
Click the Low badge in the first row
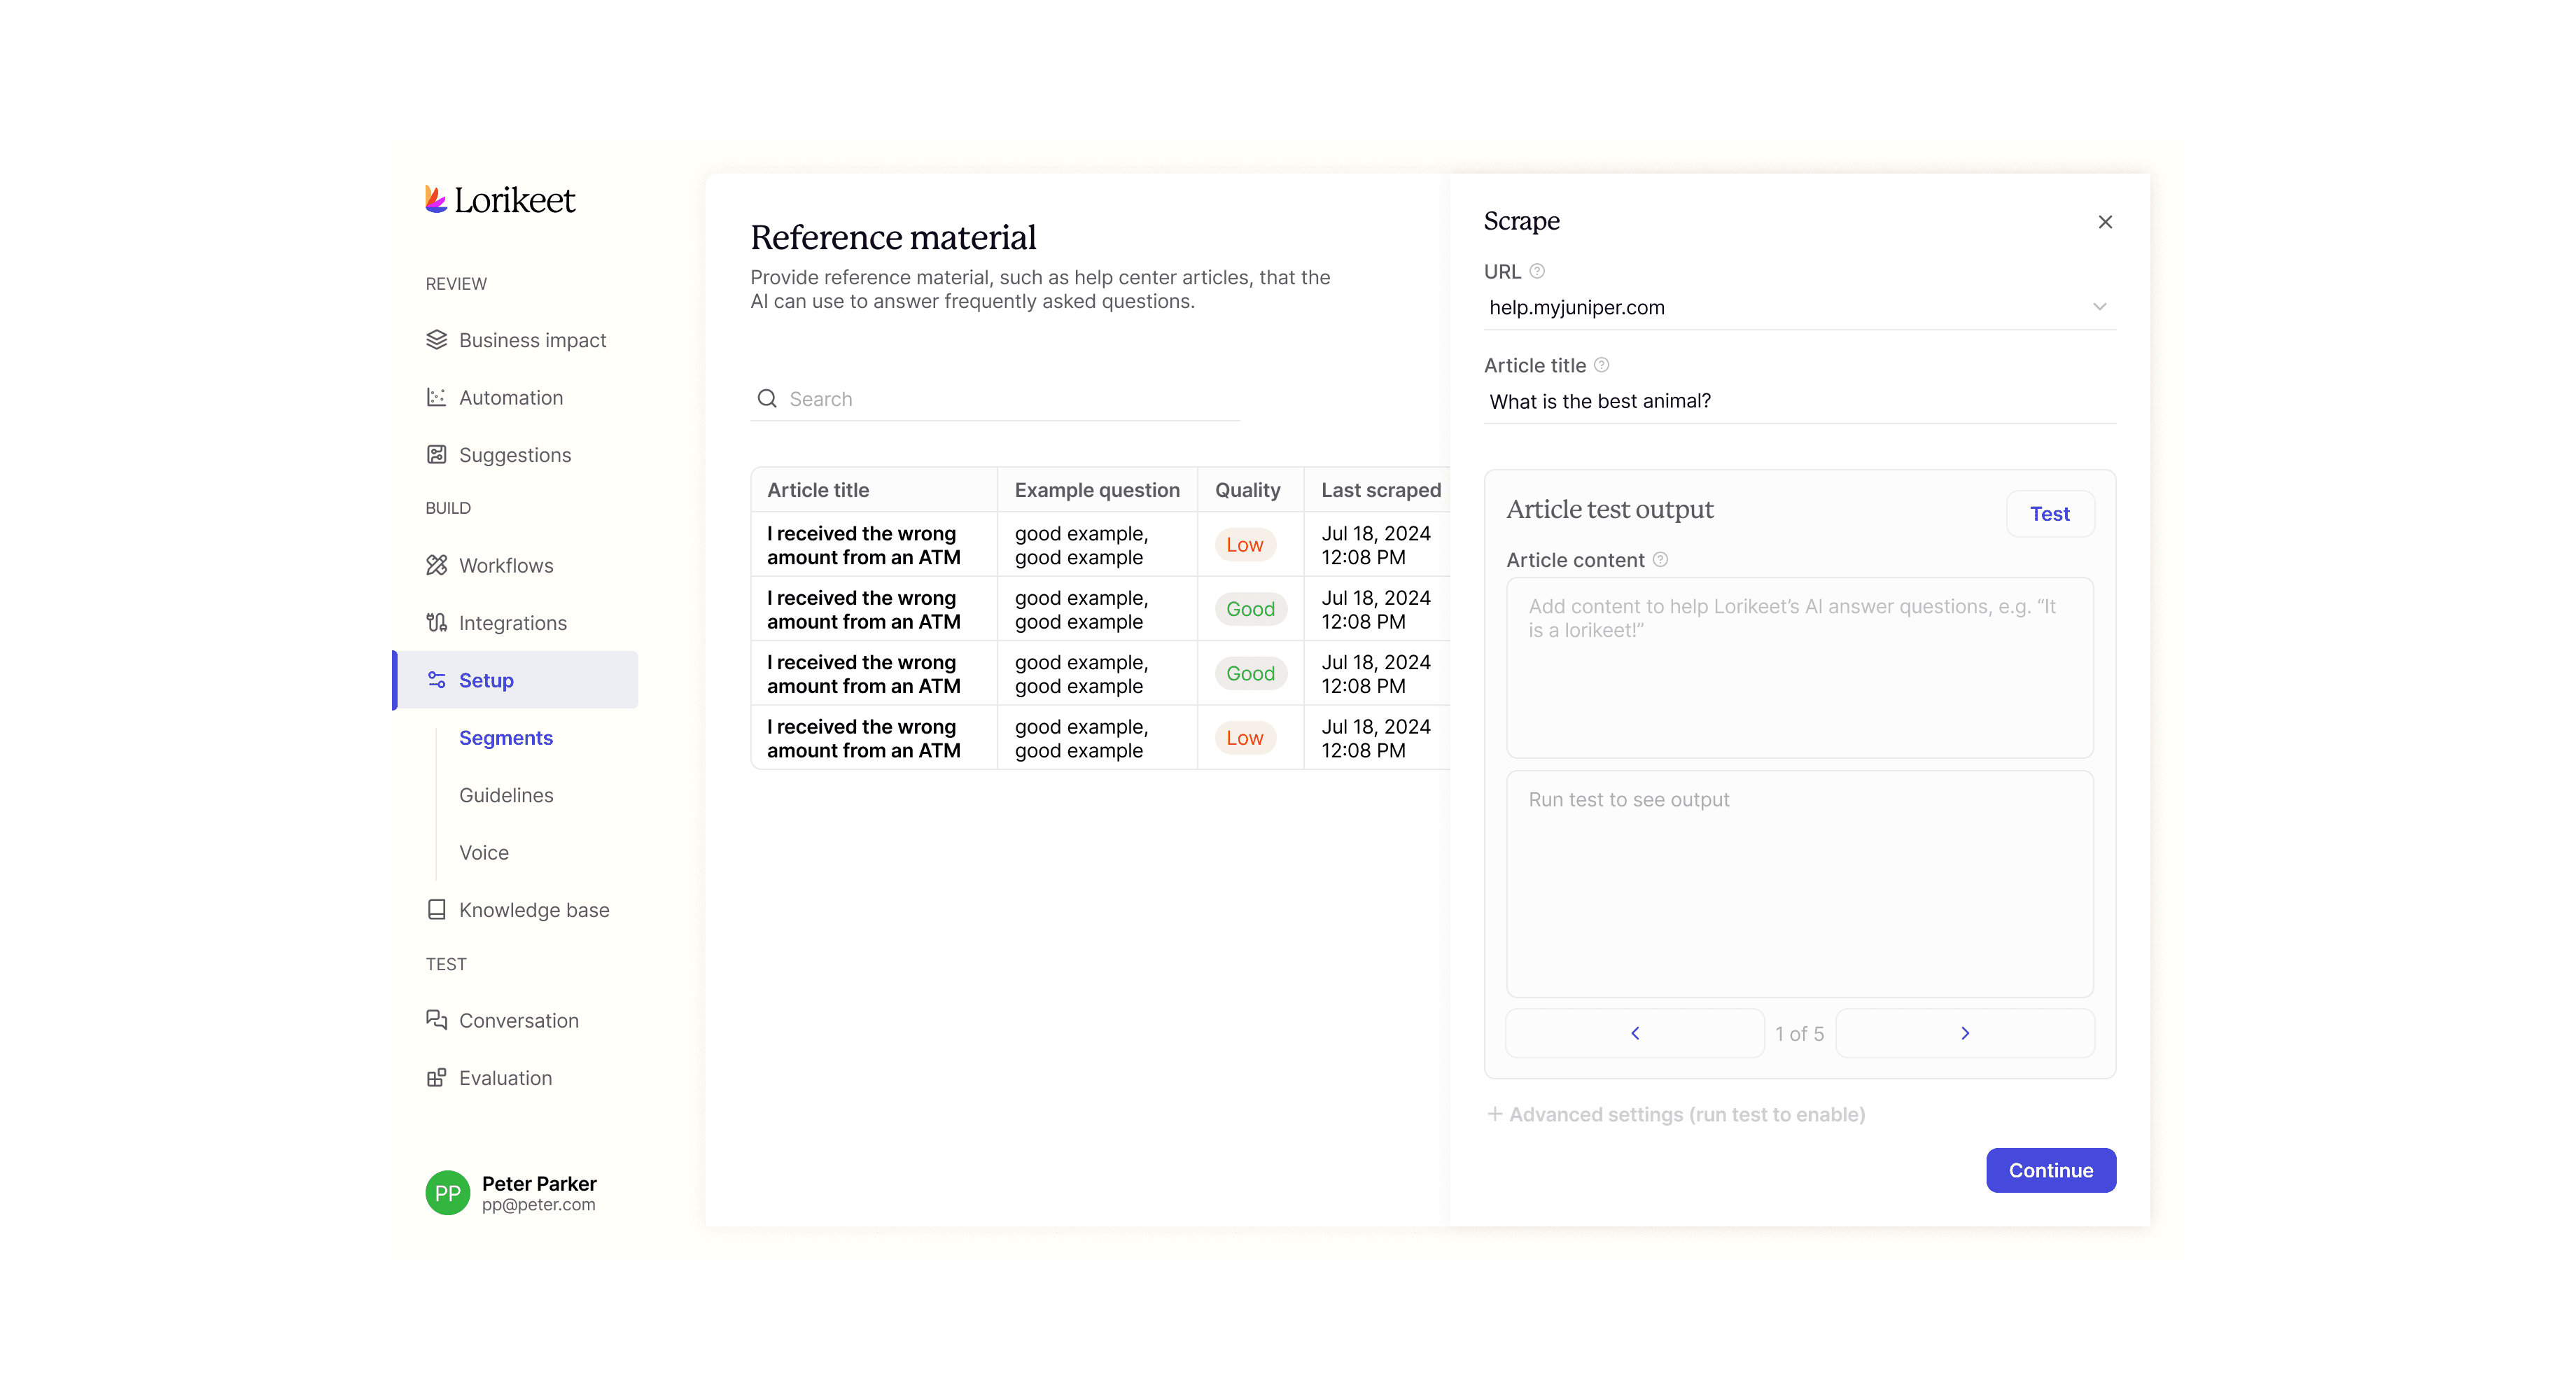pos(1245,545)
